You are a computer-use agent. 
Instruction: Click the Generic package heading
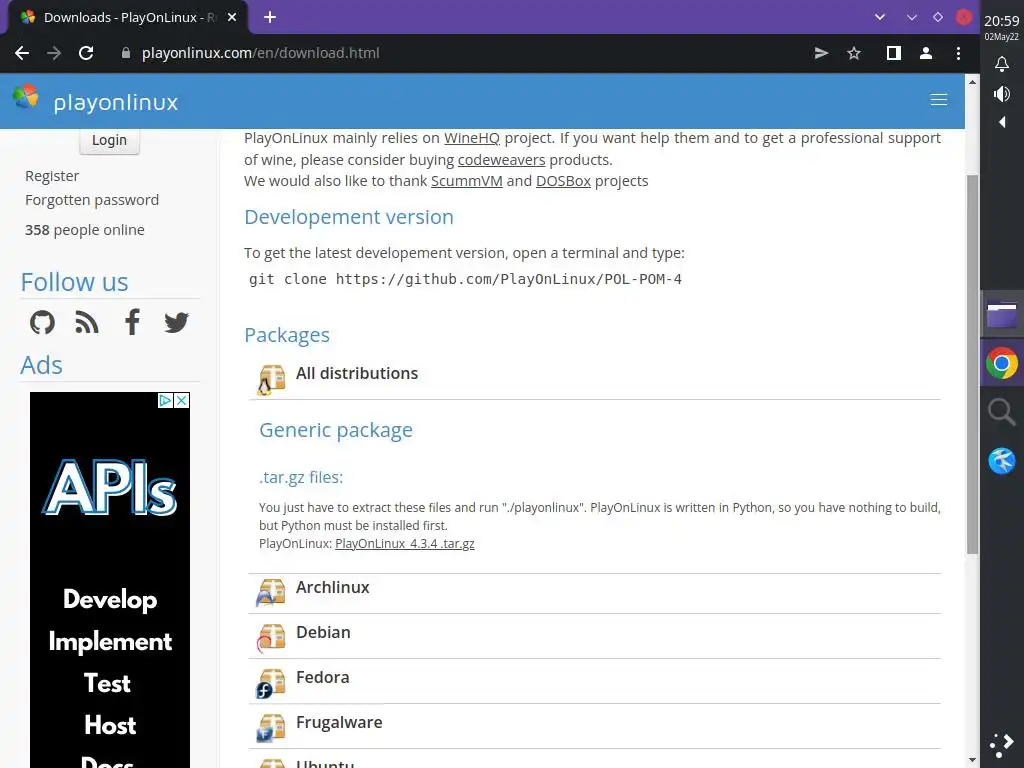(336, 430)
